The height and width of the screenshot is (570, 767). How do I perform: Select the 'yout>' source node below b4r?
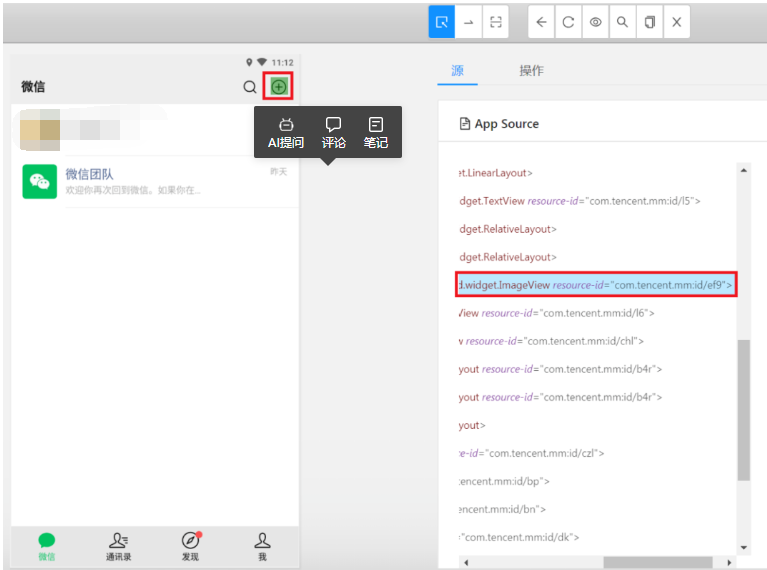click(x=472, y=425)
